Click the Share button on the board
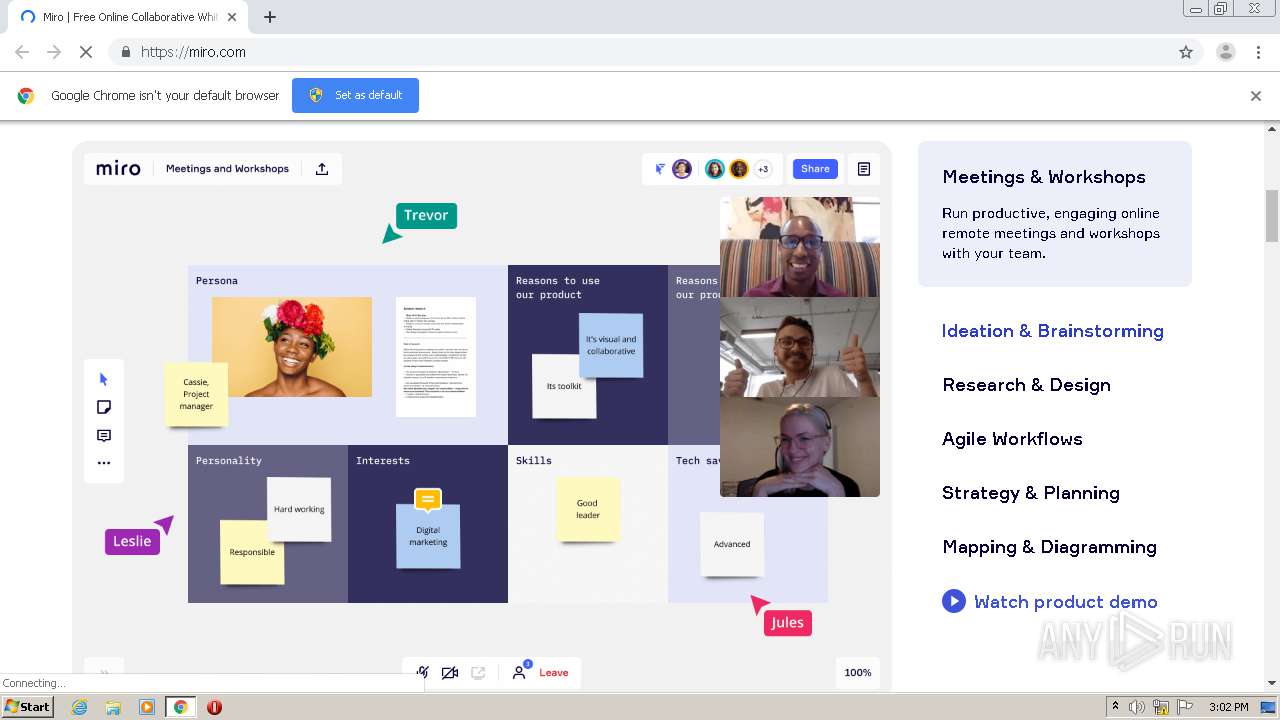This screenshot has height=720, width=1280. [x=815, y=169]
